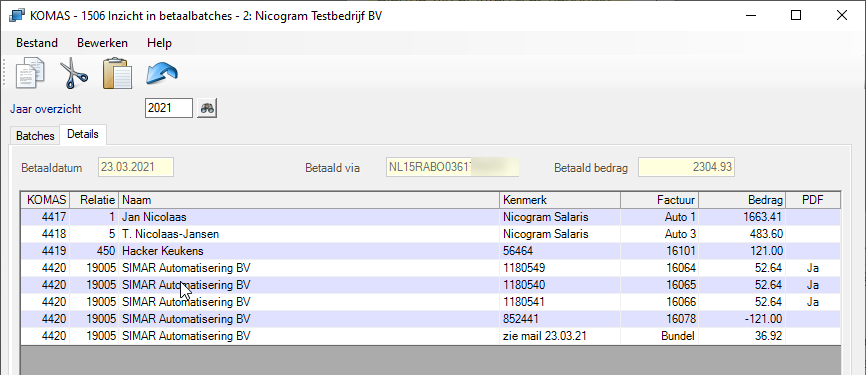Click Kenmerk value 1180541
The height and width of the screenshot is (375, 866).
coord(524,303)
